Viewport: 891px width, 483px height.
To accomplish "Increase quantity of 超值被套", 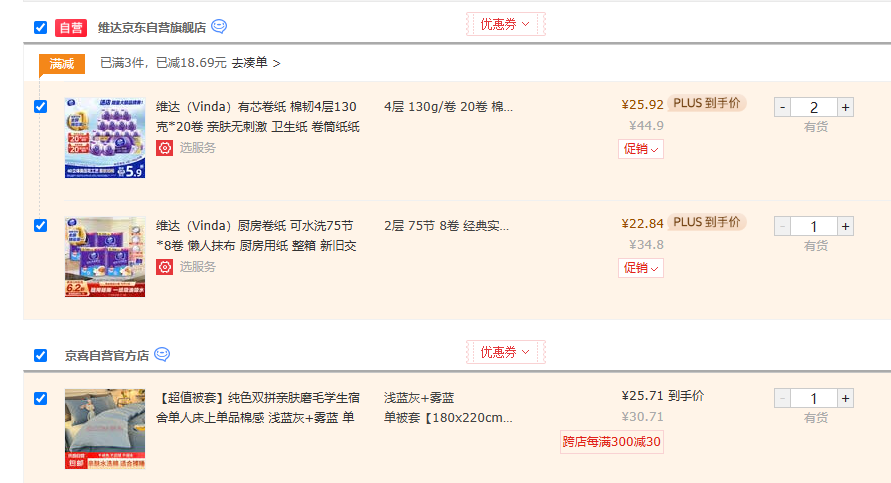I will point(846,398).
